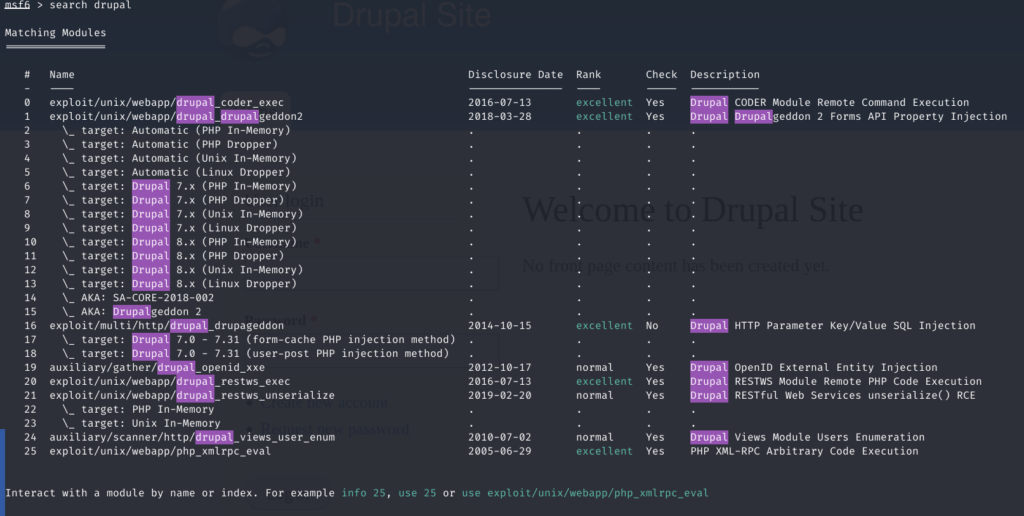Click the 'search drupal' command text
Image resolution: width=1024 pixels, height=516 pixels.
(x=90, y=5)
